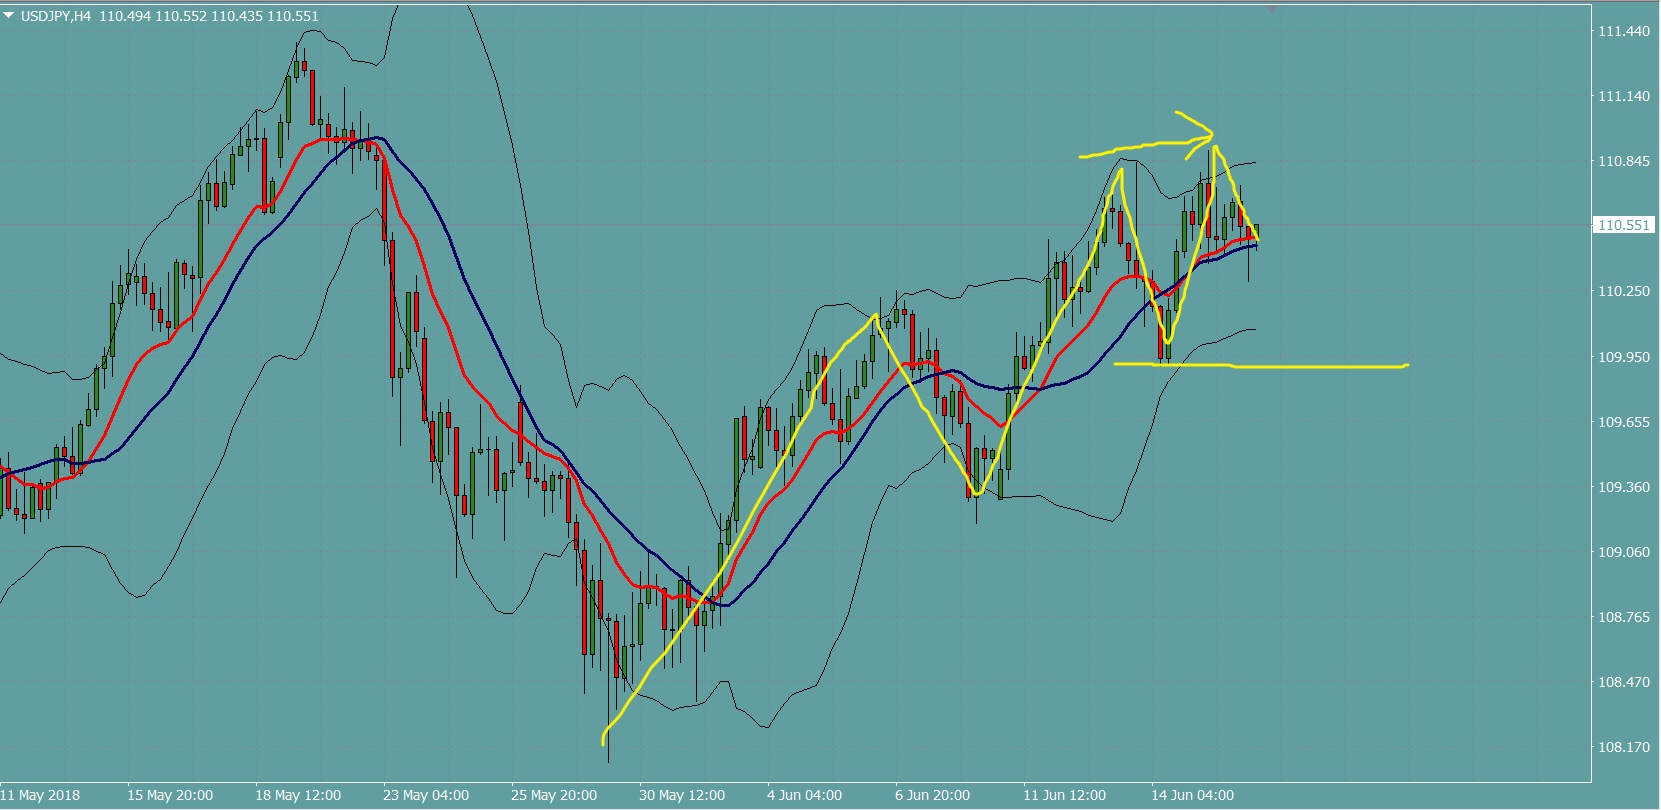Click the small triangle beside USDJPY,H4
Viewport: 1661px width, 810px height.
pos(9,16)
